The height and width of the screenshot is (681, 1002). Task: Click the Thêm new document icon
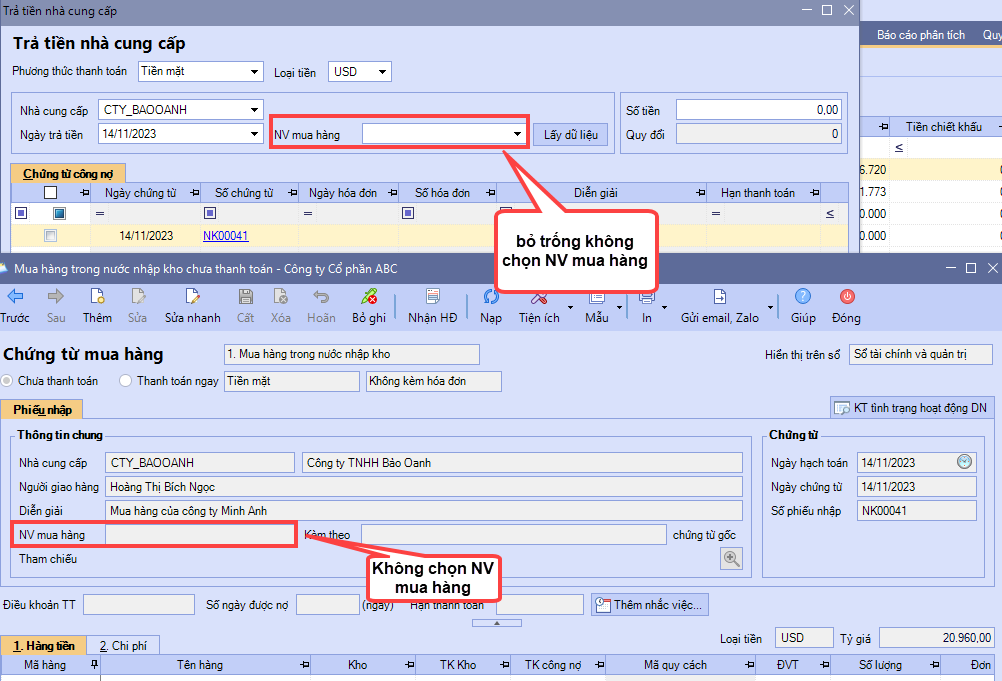tap(97, 296)
